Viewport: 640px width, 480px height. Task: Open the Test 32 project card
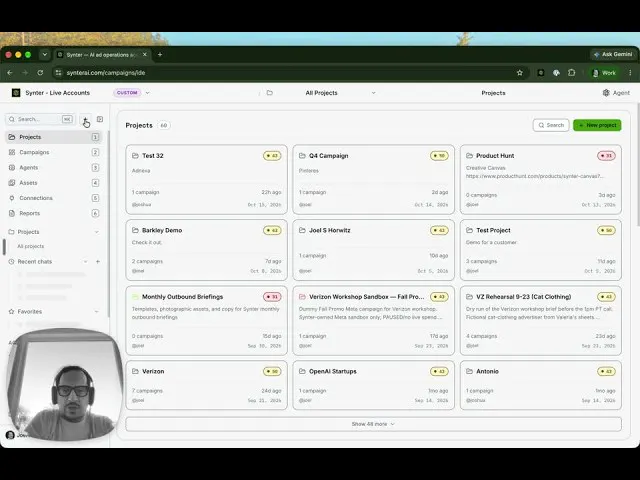(207, 179)
